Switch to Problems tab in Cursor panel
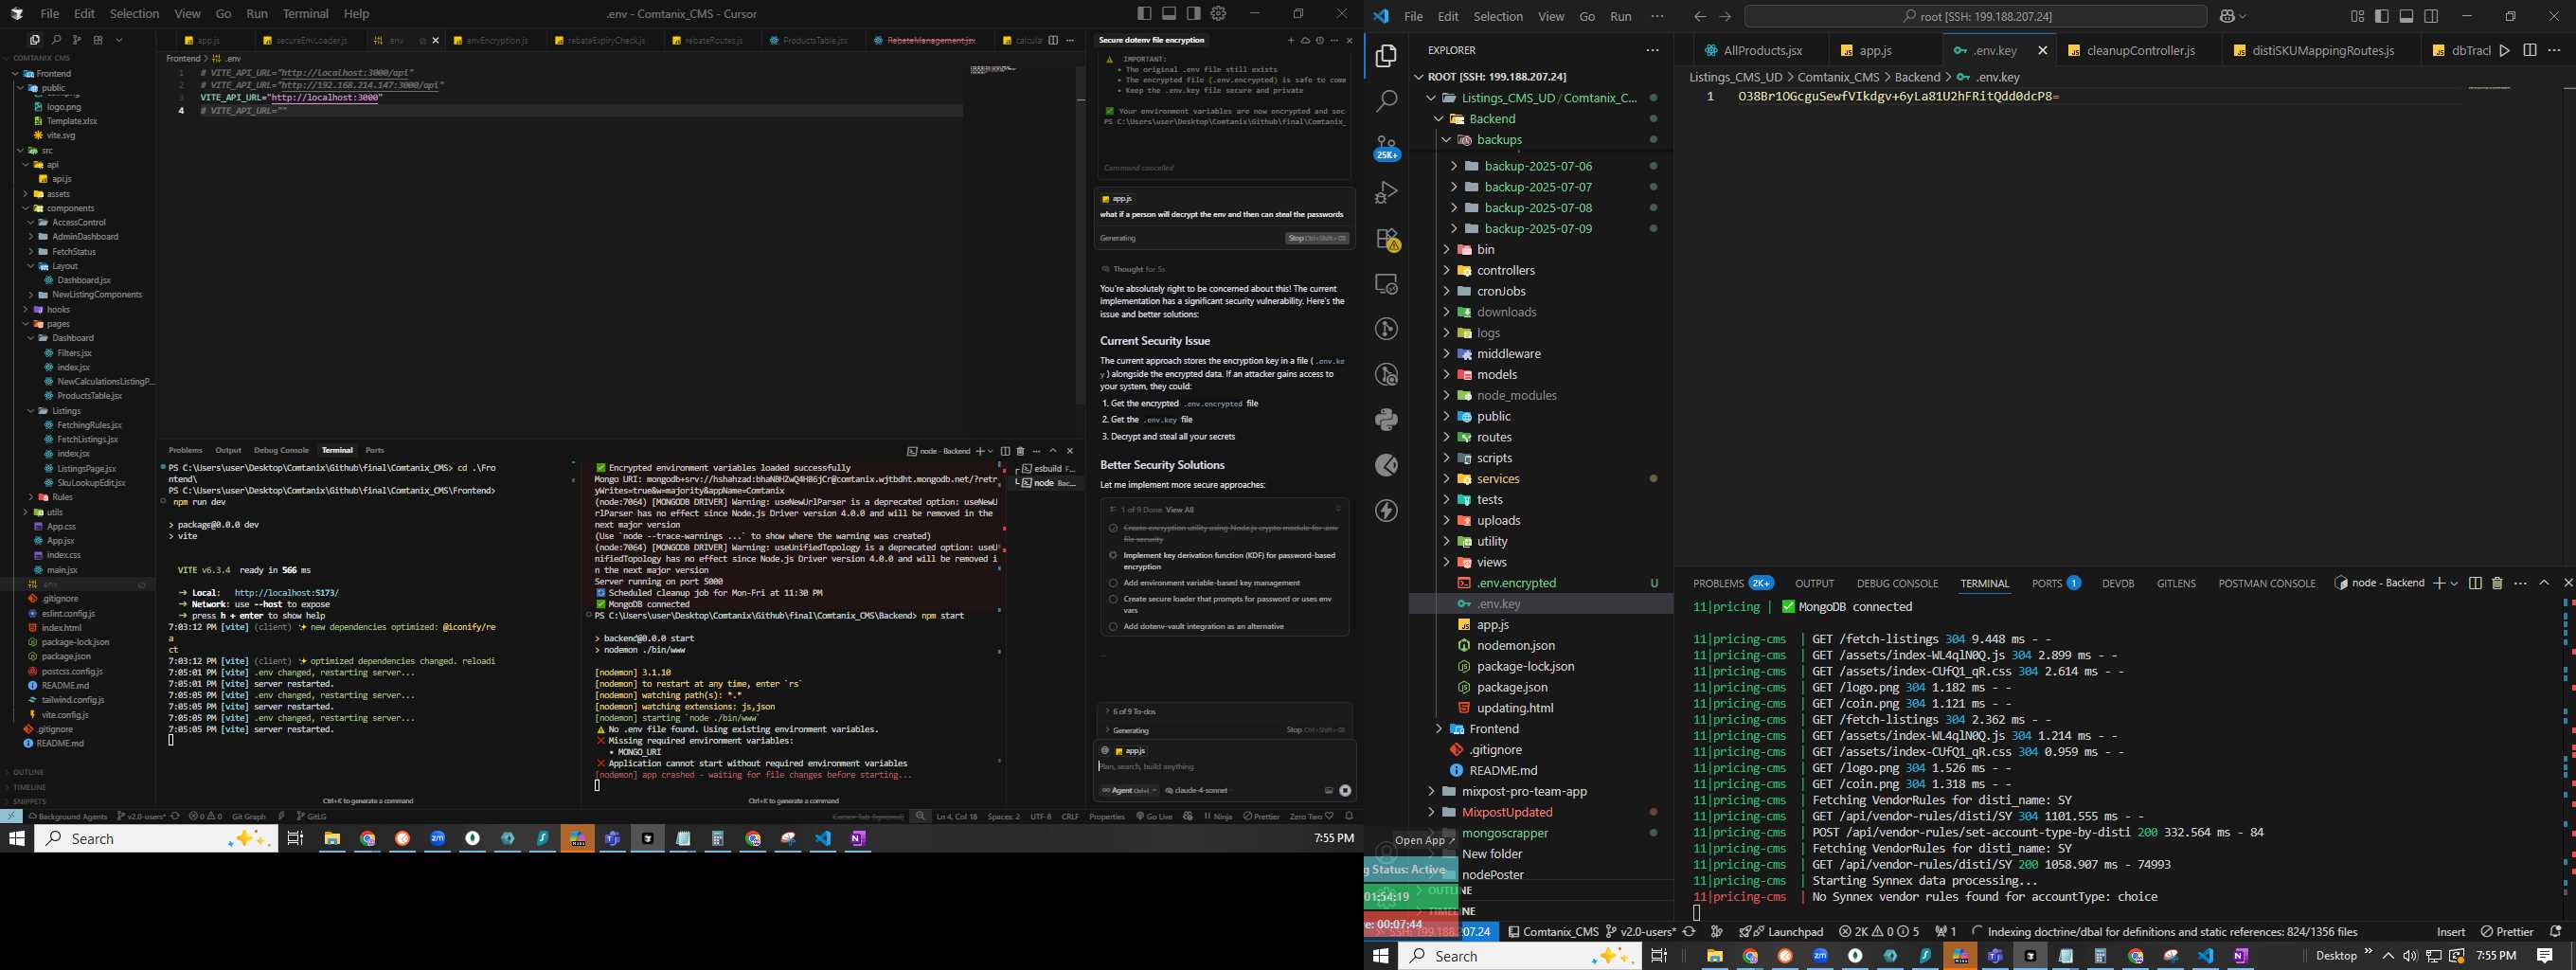Viewport: 2576px width, 970px height. tap(185, 450)
